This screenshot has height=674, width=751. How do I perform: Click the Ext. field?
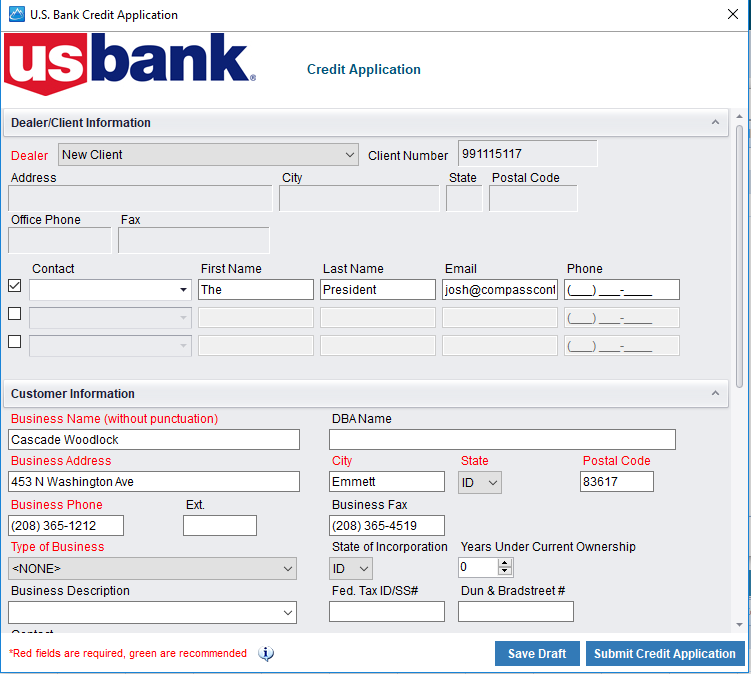pyautogui.click(x=219, y=525)
